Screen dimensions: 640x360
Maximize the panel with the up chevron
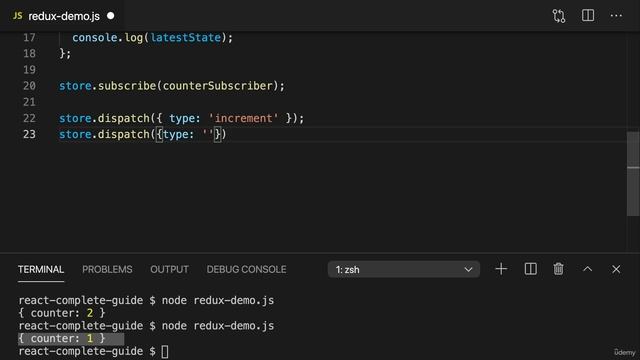587,269
